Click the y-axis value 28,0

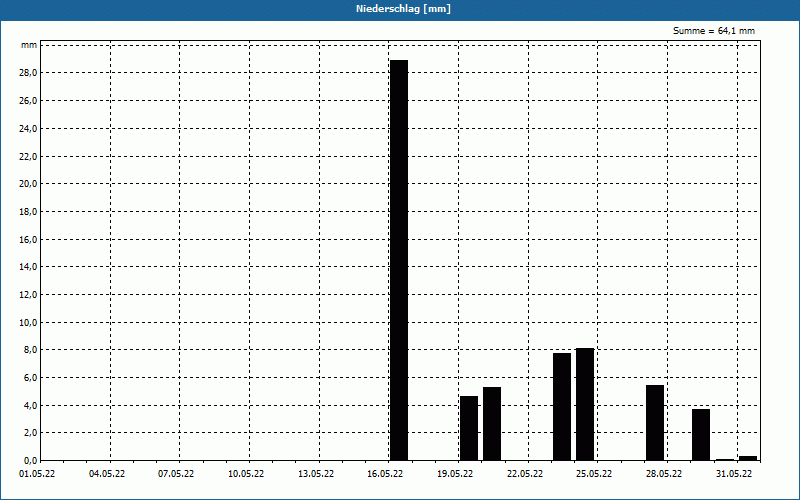28,73
